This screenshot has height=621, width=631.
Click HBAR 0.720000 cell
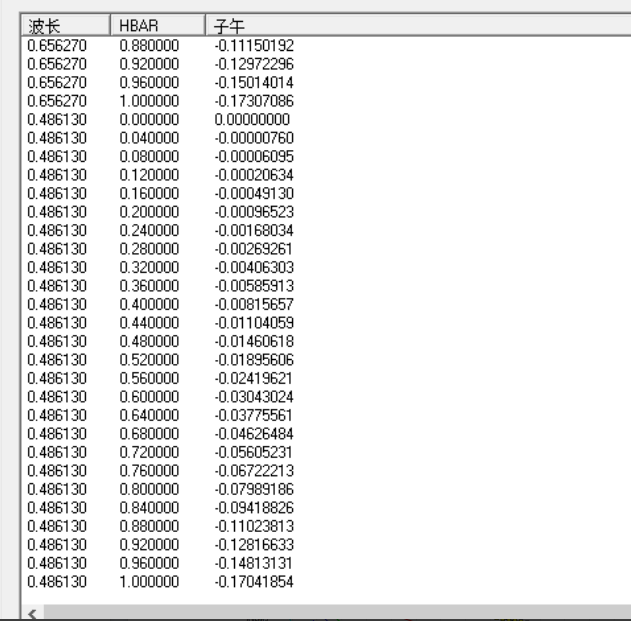click(x=149, y=452)
